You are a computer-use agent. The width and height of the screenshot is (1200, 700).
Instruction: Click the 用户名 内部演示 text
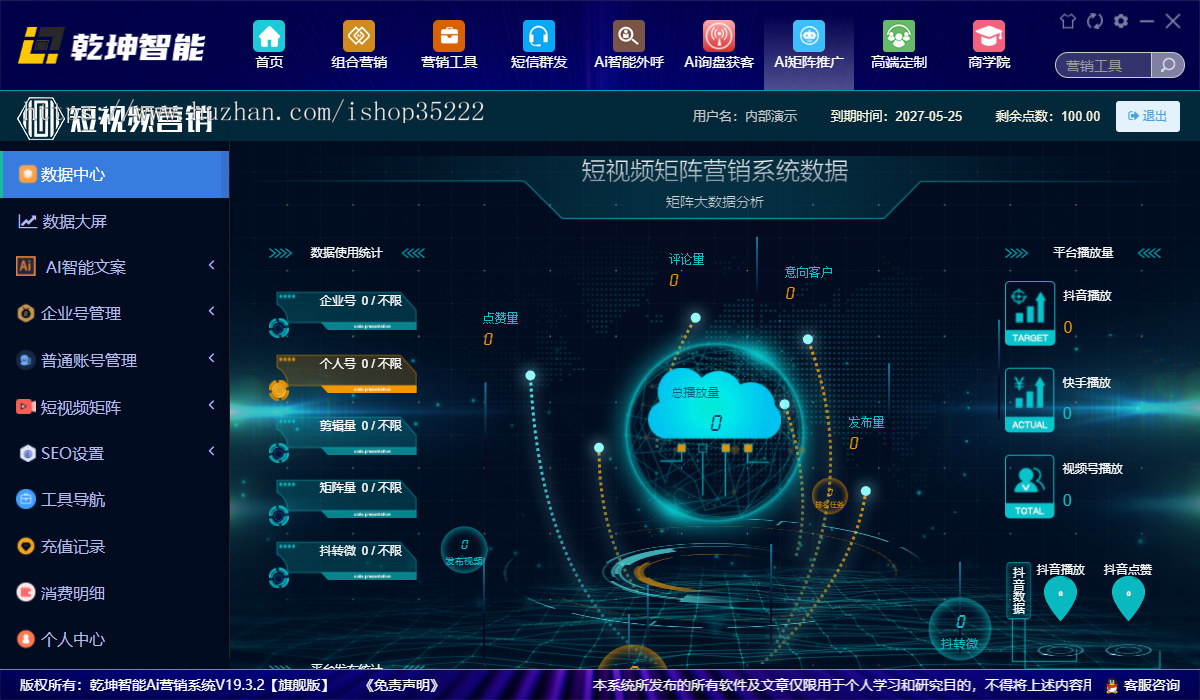745,116
